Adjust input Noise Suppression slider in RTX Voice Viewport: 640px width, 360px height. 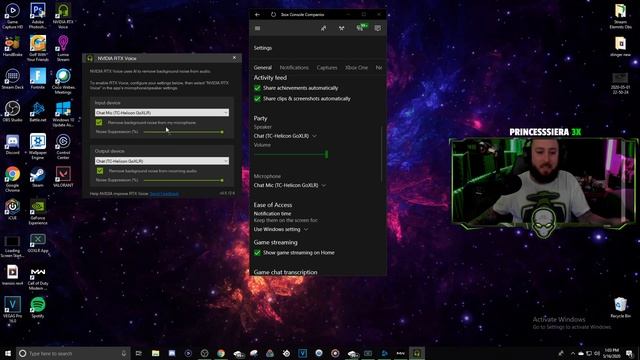pos(183,132)
